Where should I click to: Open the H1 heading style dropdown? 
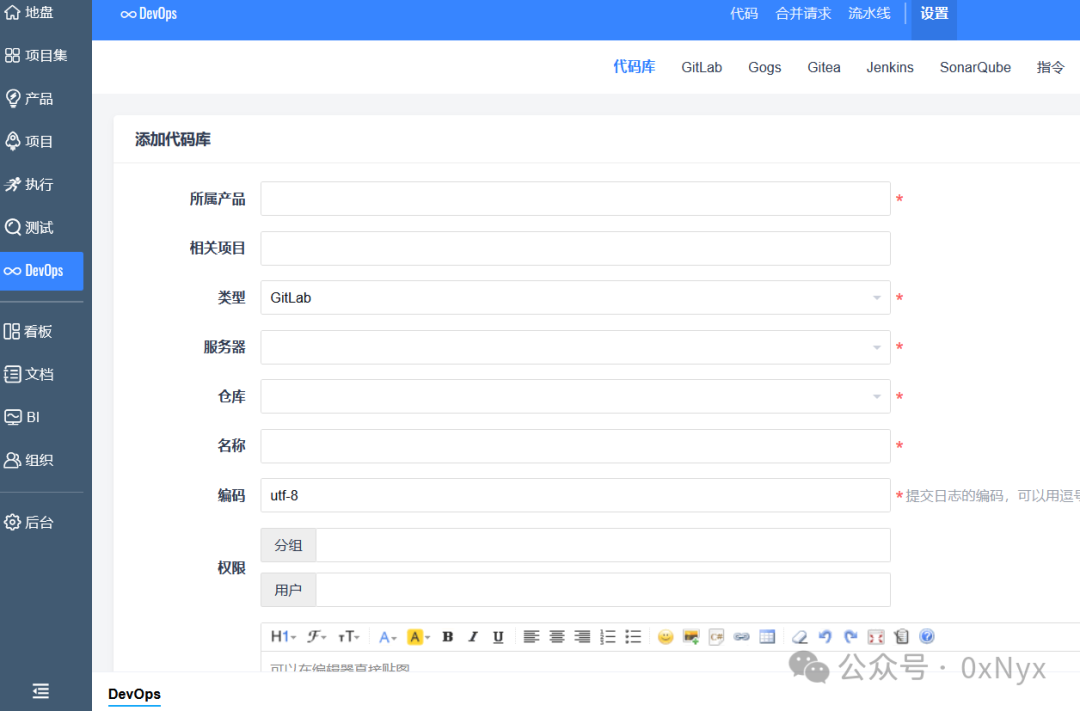283,637
